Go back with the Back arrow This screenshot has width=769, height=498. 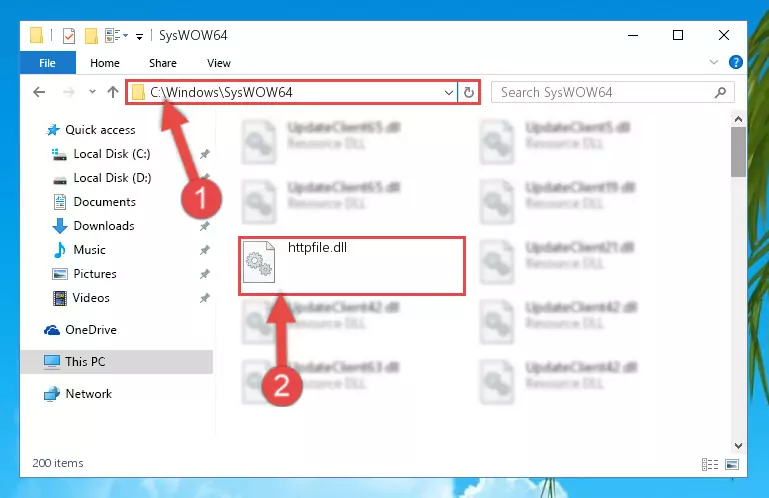click(39, 92)
